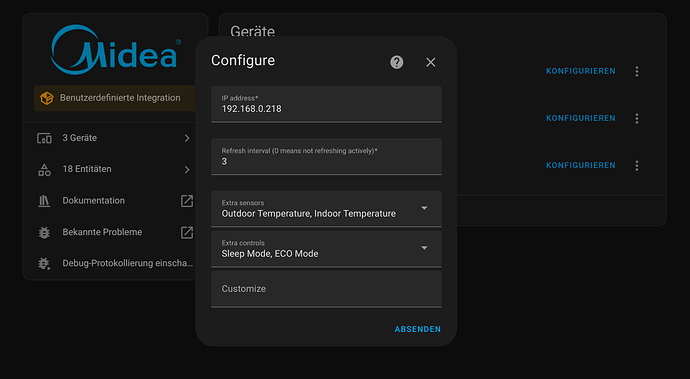Click the devices icon beside 3 Geräte
This screenshot has width=690, height=379.
point(44,138)
